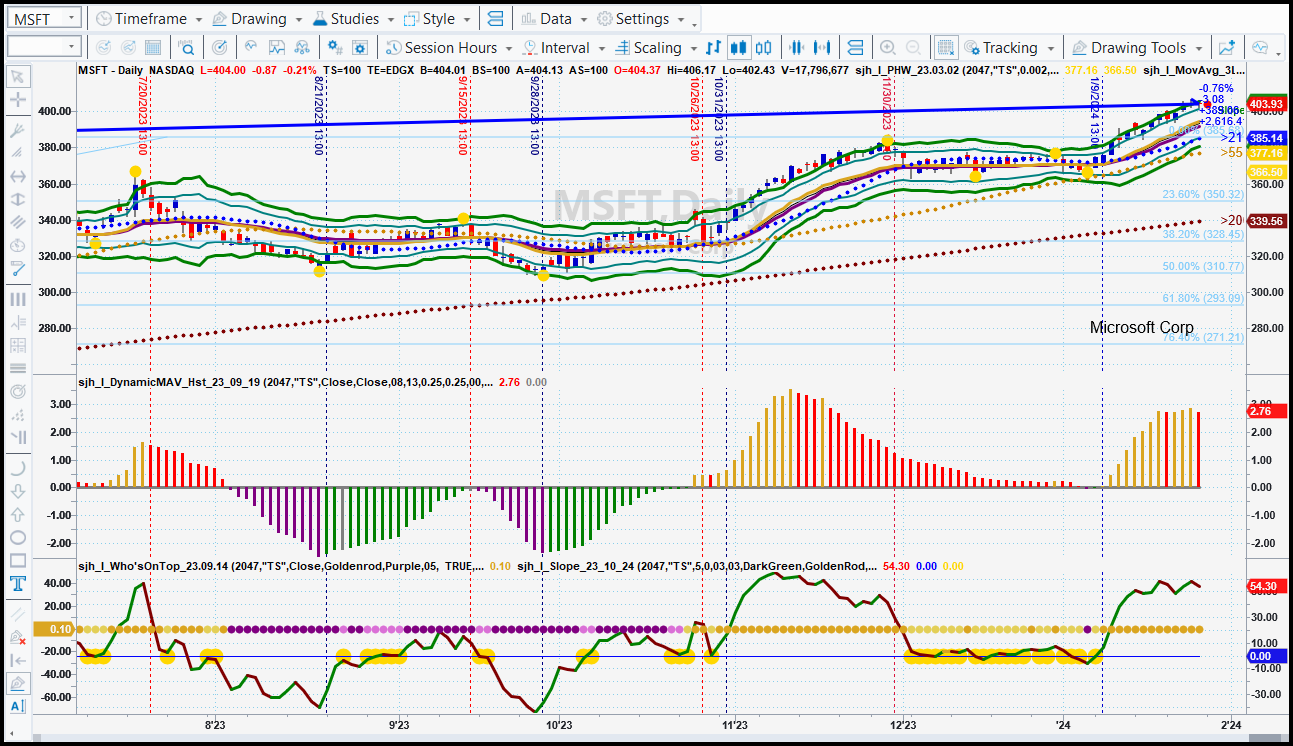Select the text T tool

[17, 583]
